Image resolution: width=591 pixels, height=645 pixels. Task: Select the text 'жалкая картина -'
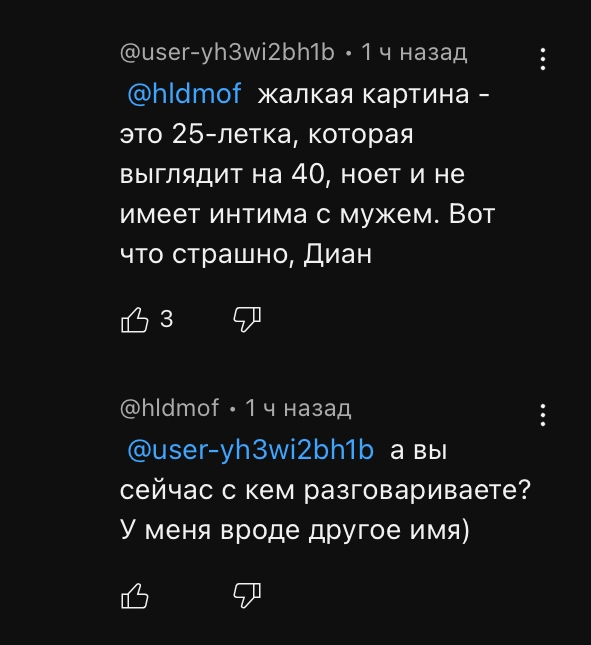pos(373,94)
